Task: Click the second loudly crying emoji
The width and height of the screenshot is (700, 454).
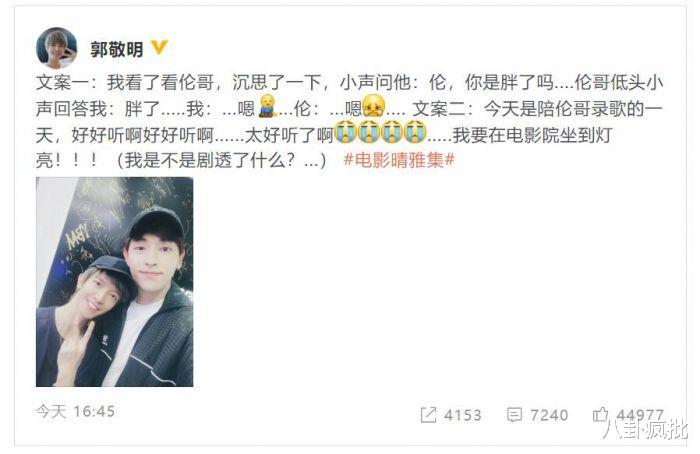Action: coord(368,132)
